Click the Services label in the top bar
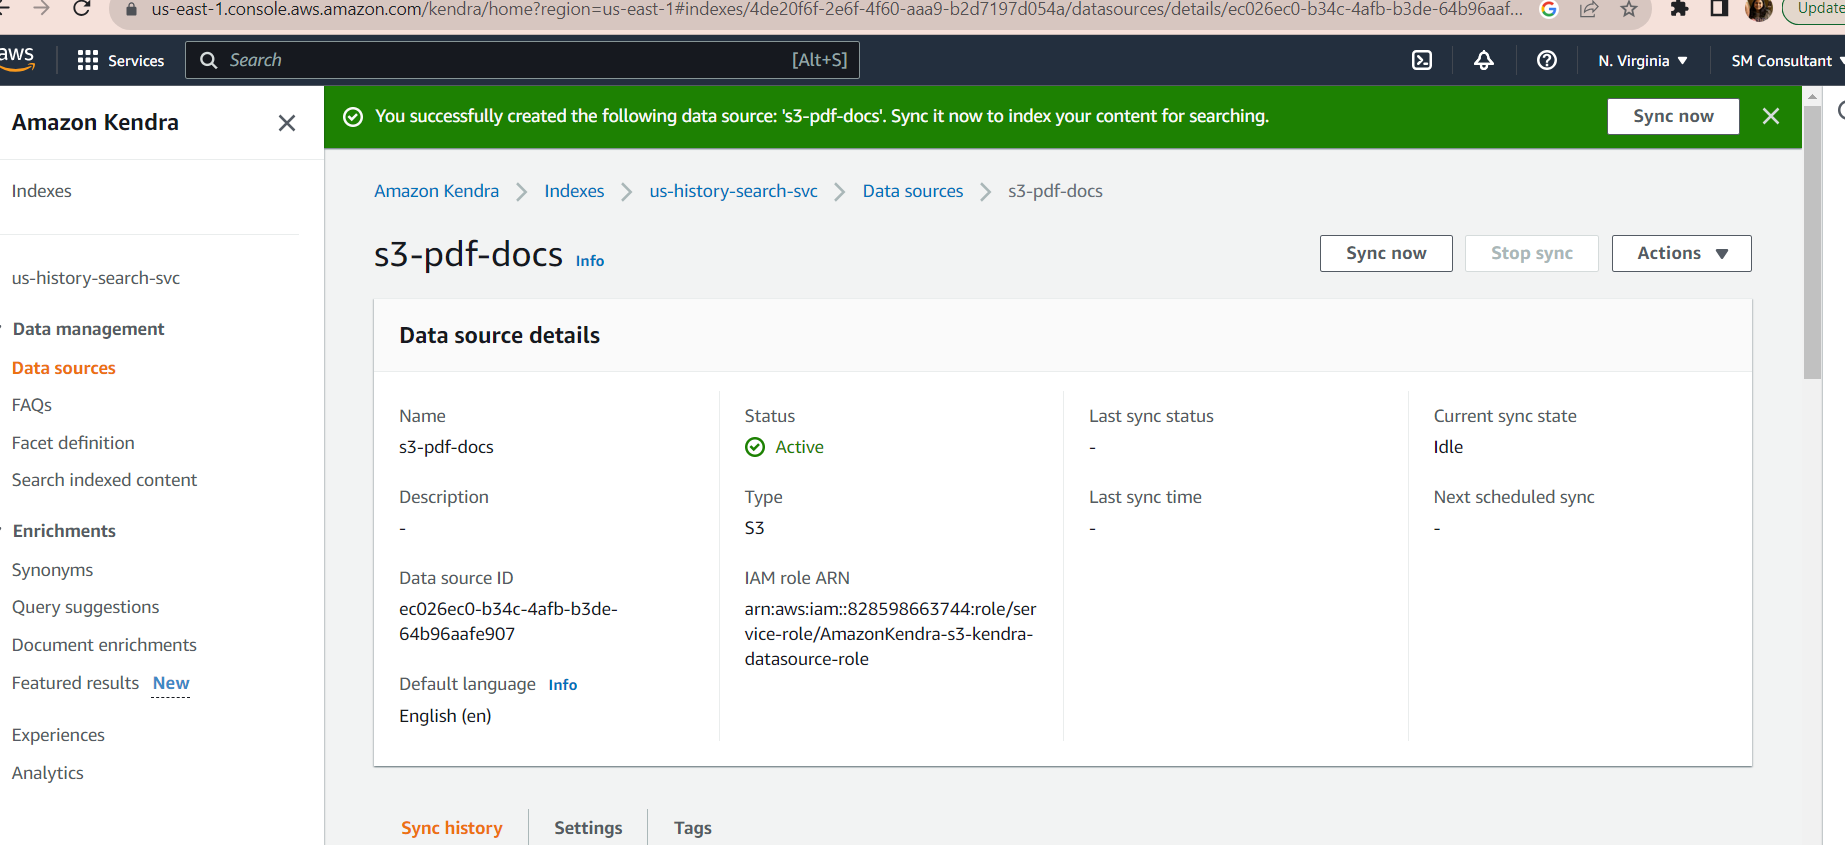The image size is (1845, 845). [136, 61]
